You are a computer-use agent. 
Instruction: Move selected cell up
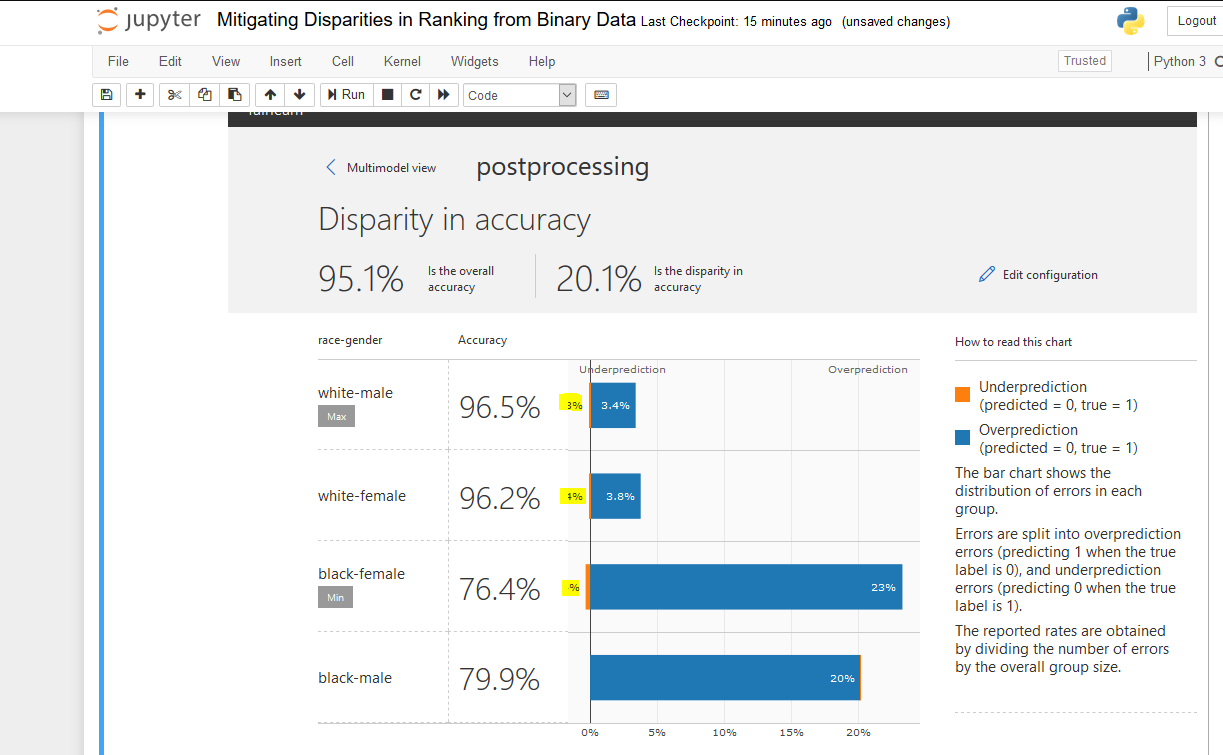pyautogui.click(x=269, y=94)
